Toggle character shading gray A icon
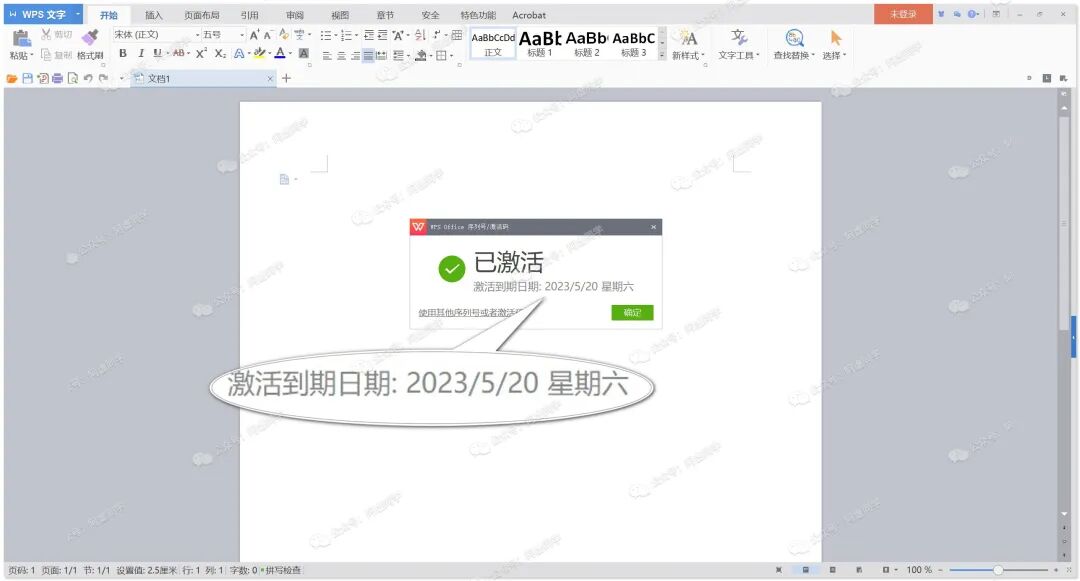The height and width of the screenshot is (581, 1080). pyautogui.click(x=303, y=53)
